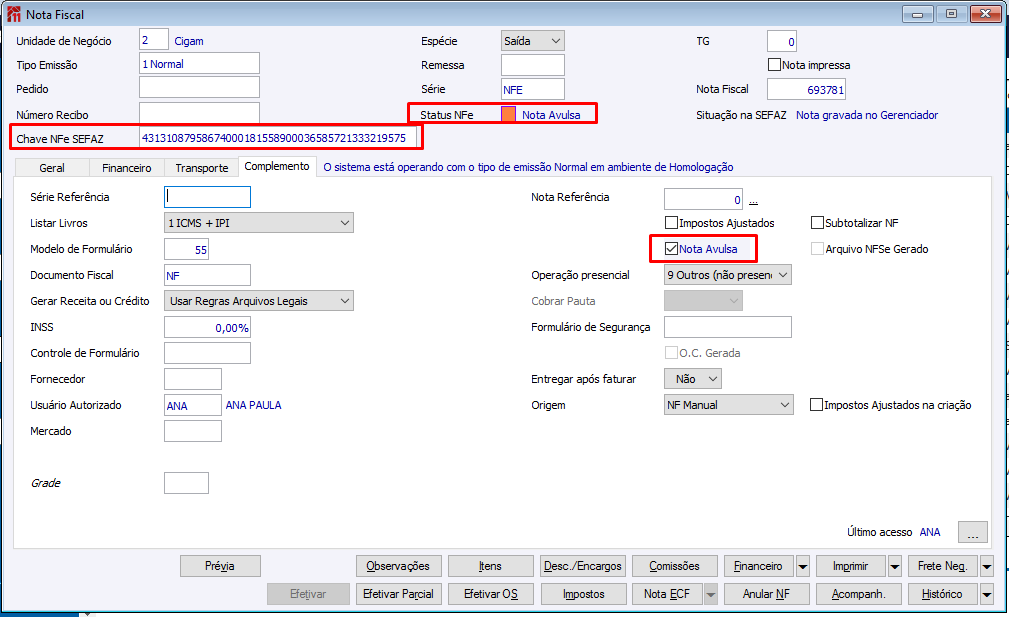Expand the arrow next to Histórico button
The image size is (1009, 617).
(x=986, y=594)
